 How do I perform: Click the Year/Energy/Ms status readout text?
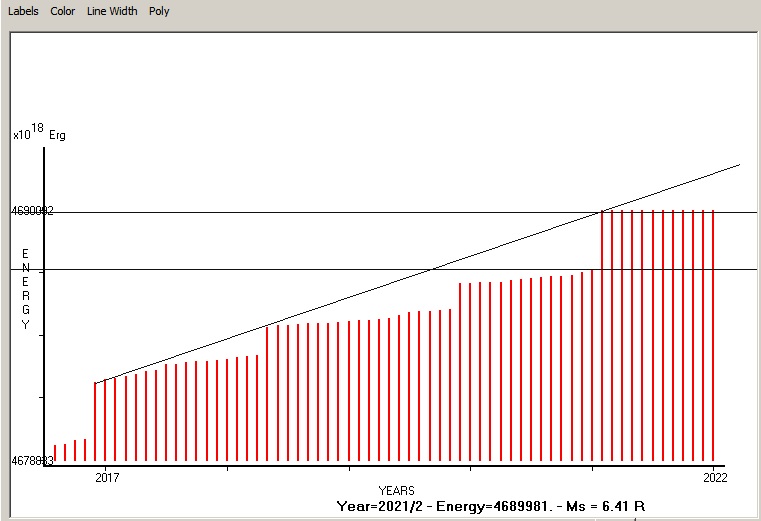[497, 505]
